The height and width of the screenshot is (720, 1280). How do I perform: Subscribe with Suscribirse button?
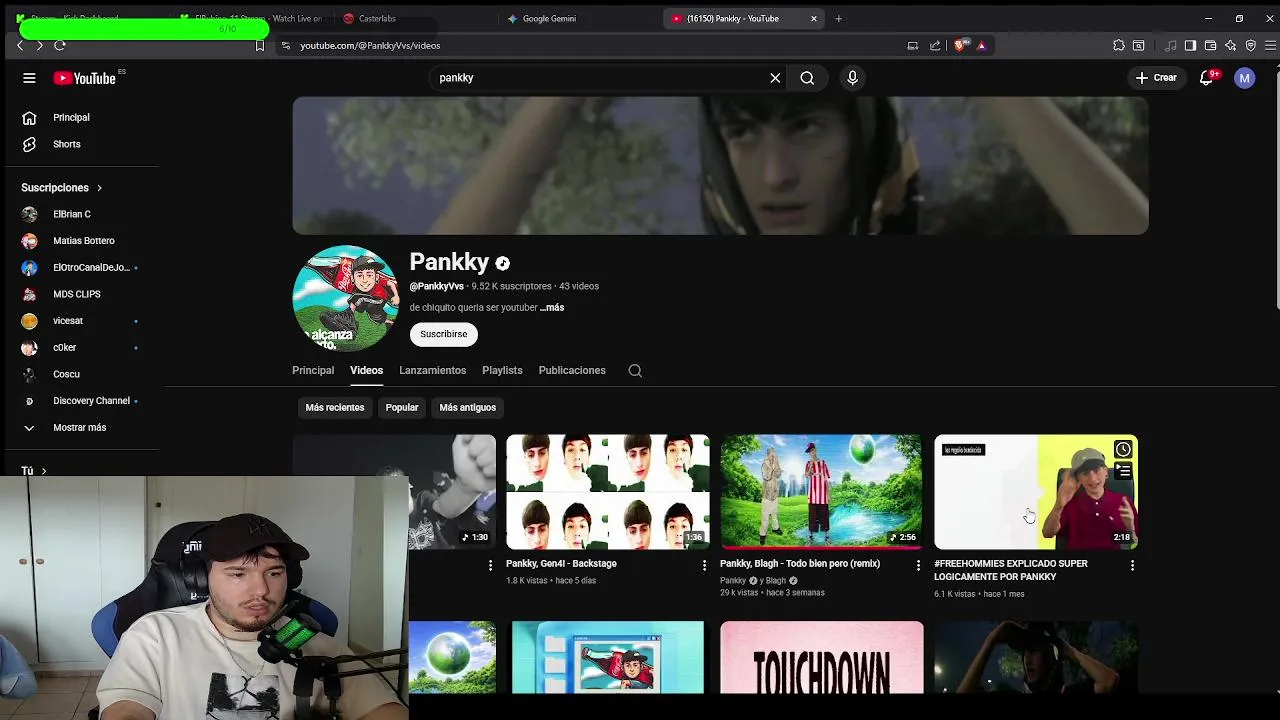click(x=443, y=334)
